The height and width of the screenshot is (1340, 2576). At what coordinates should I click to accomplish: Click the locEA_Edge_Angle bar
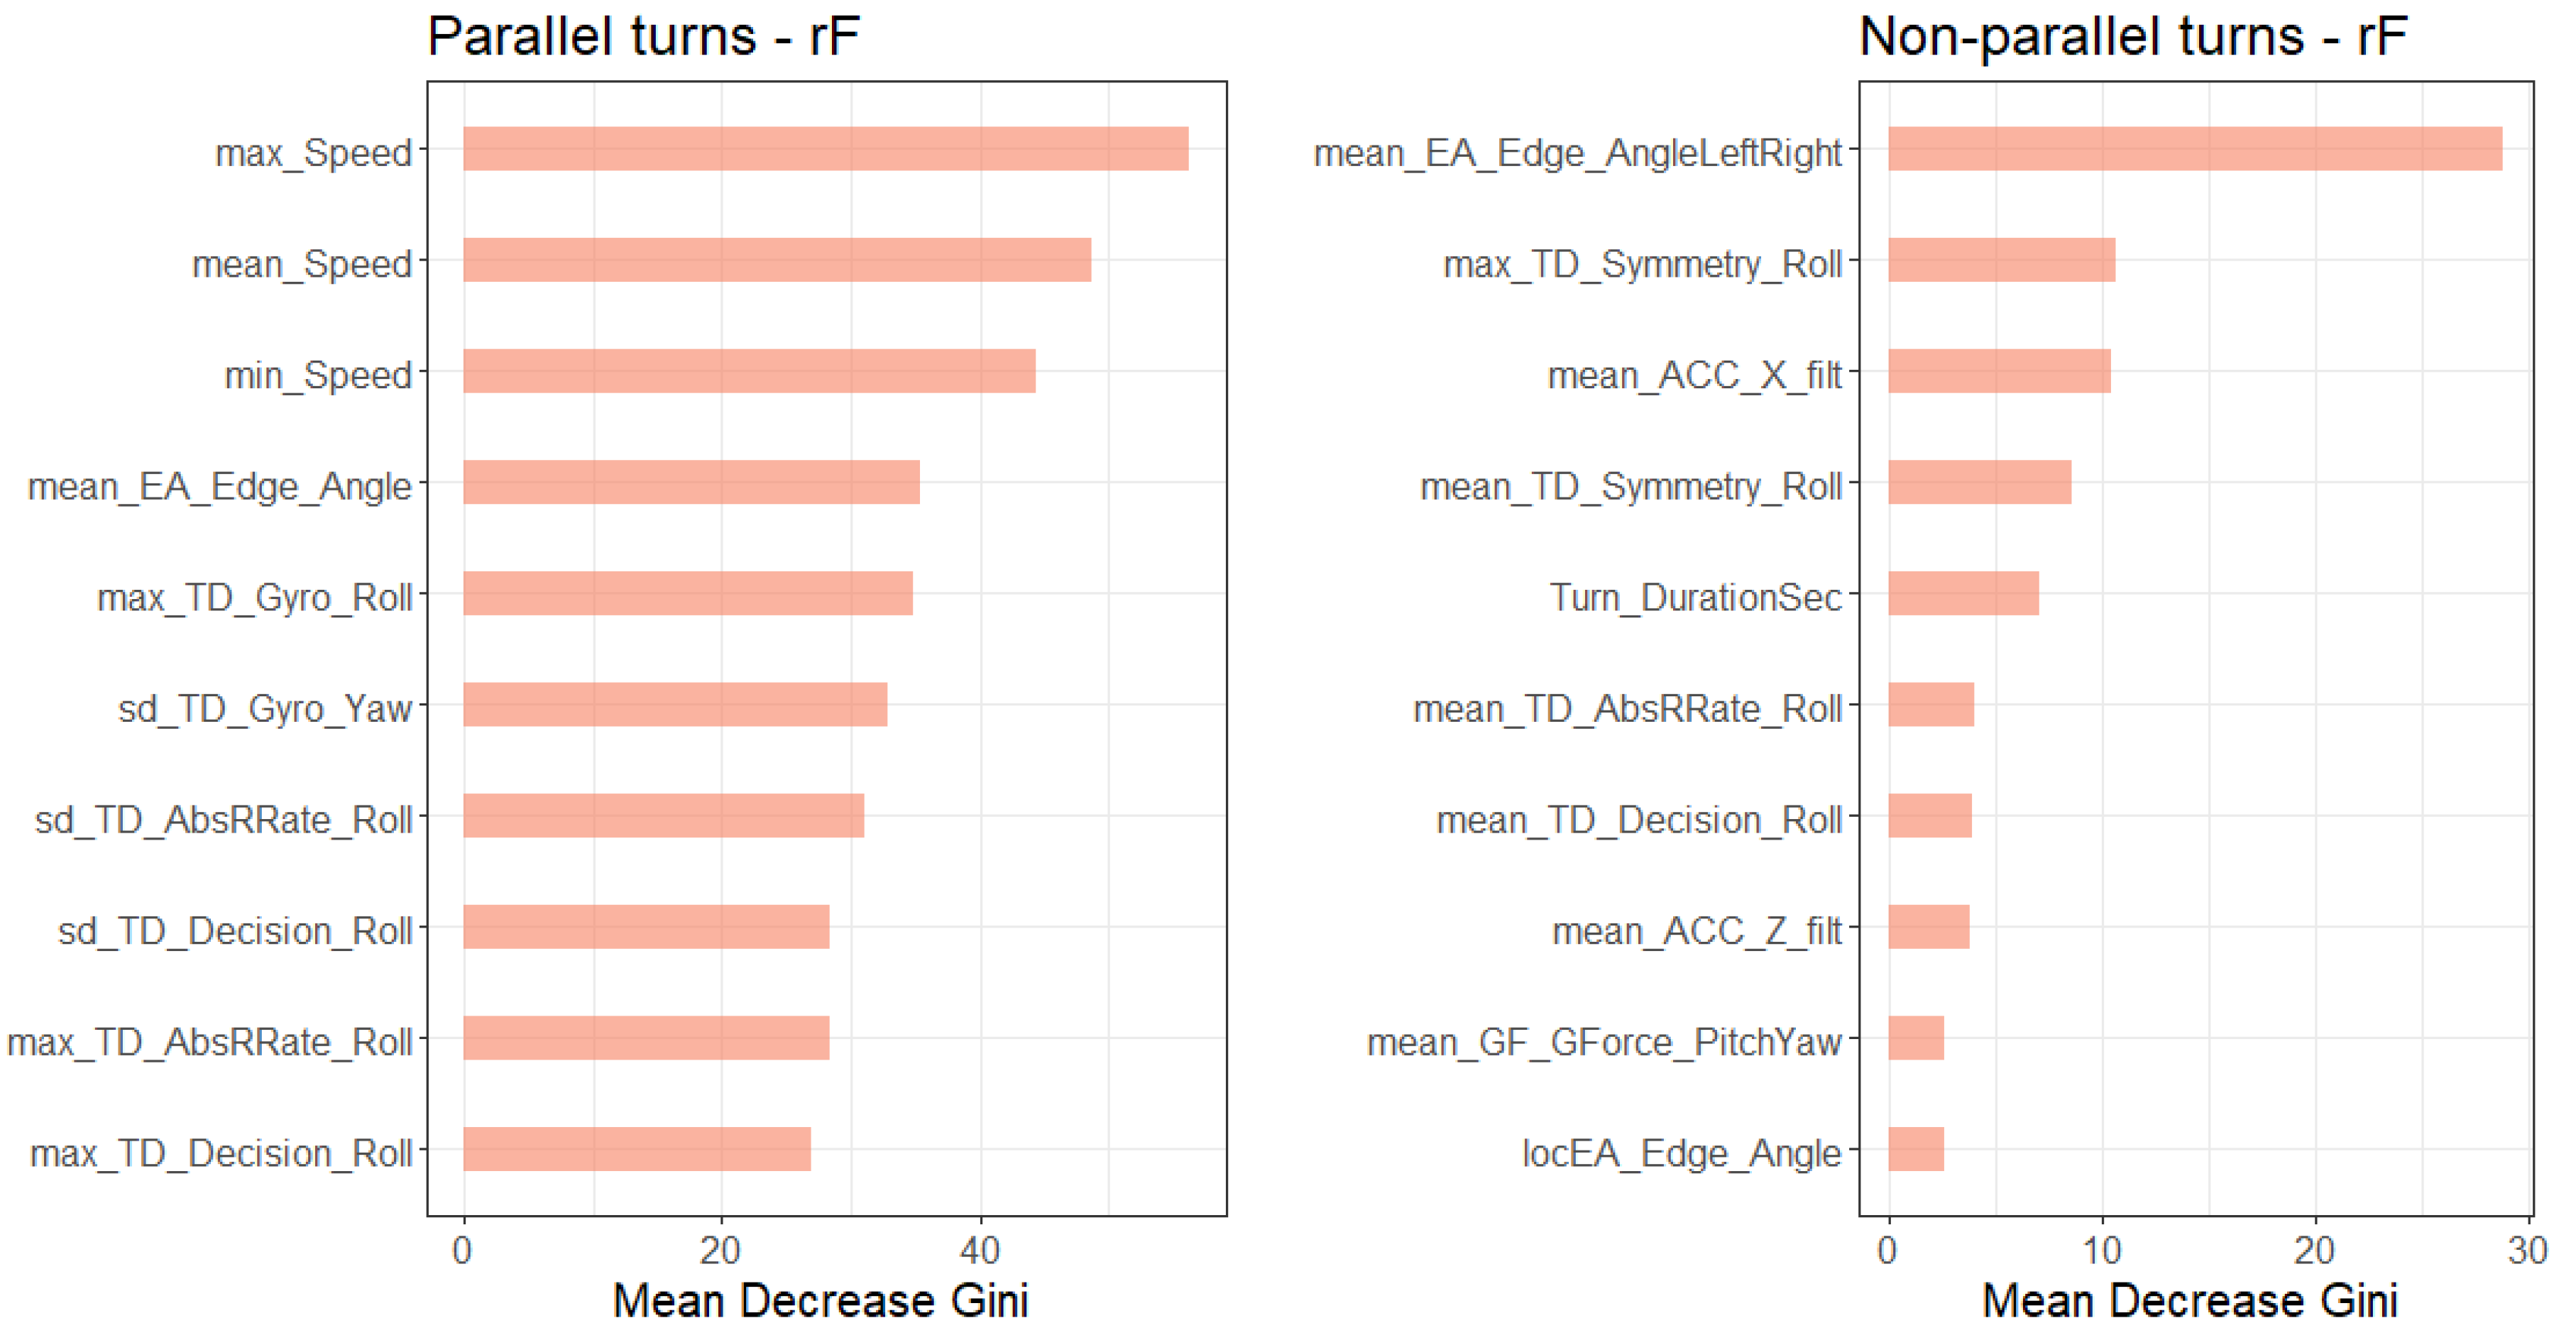point(1916,1149)
